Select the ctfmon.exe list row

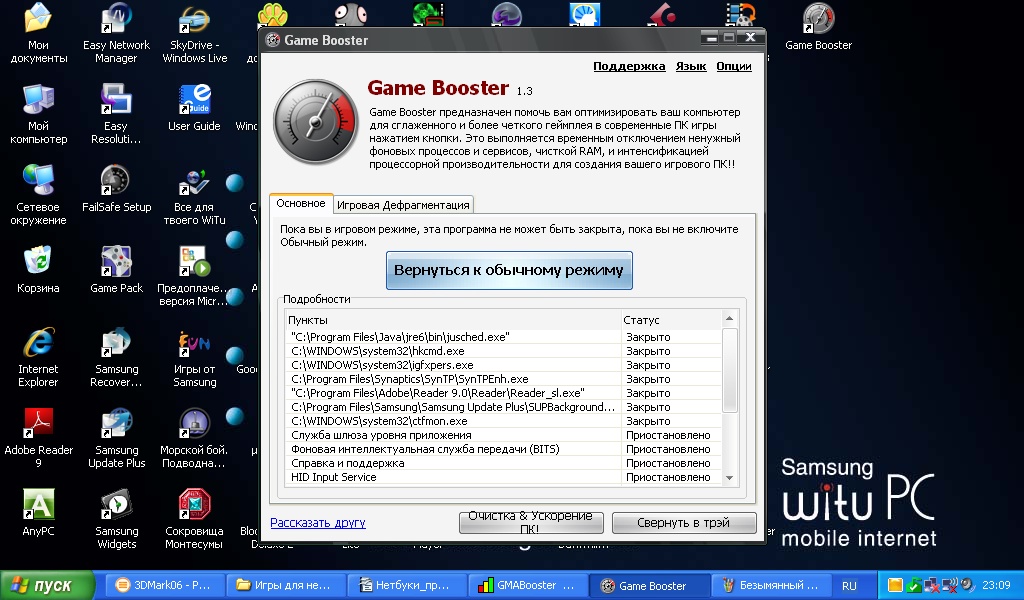point(504,421)
